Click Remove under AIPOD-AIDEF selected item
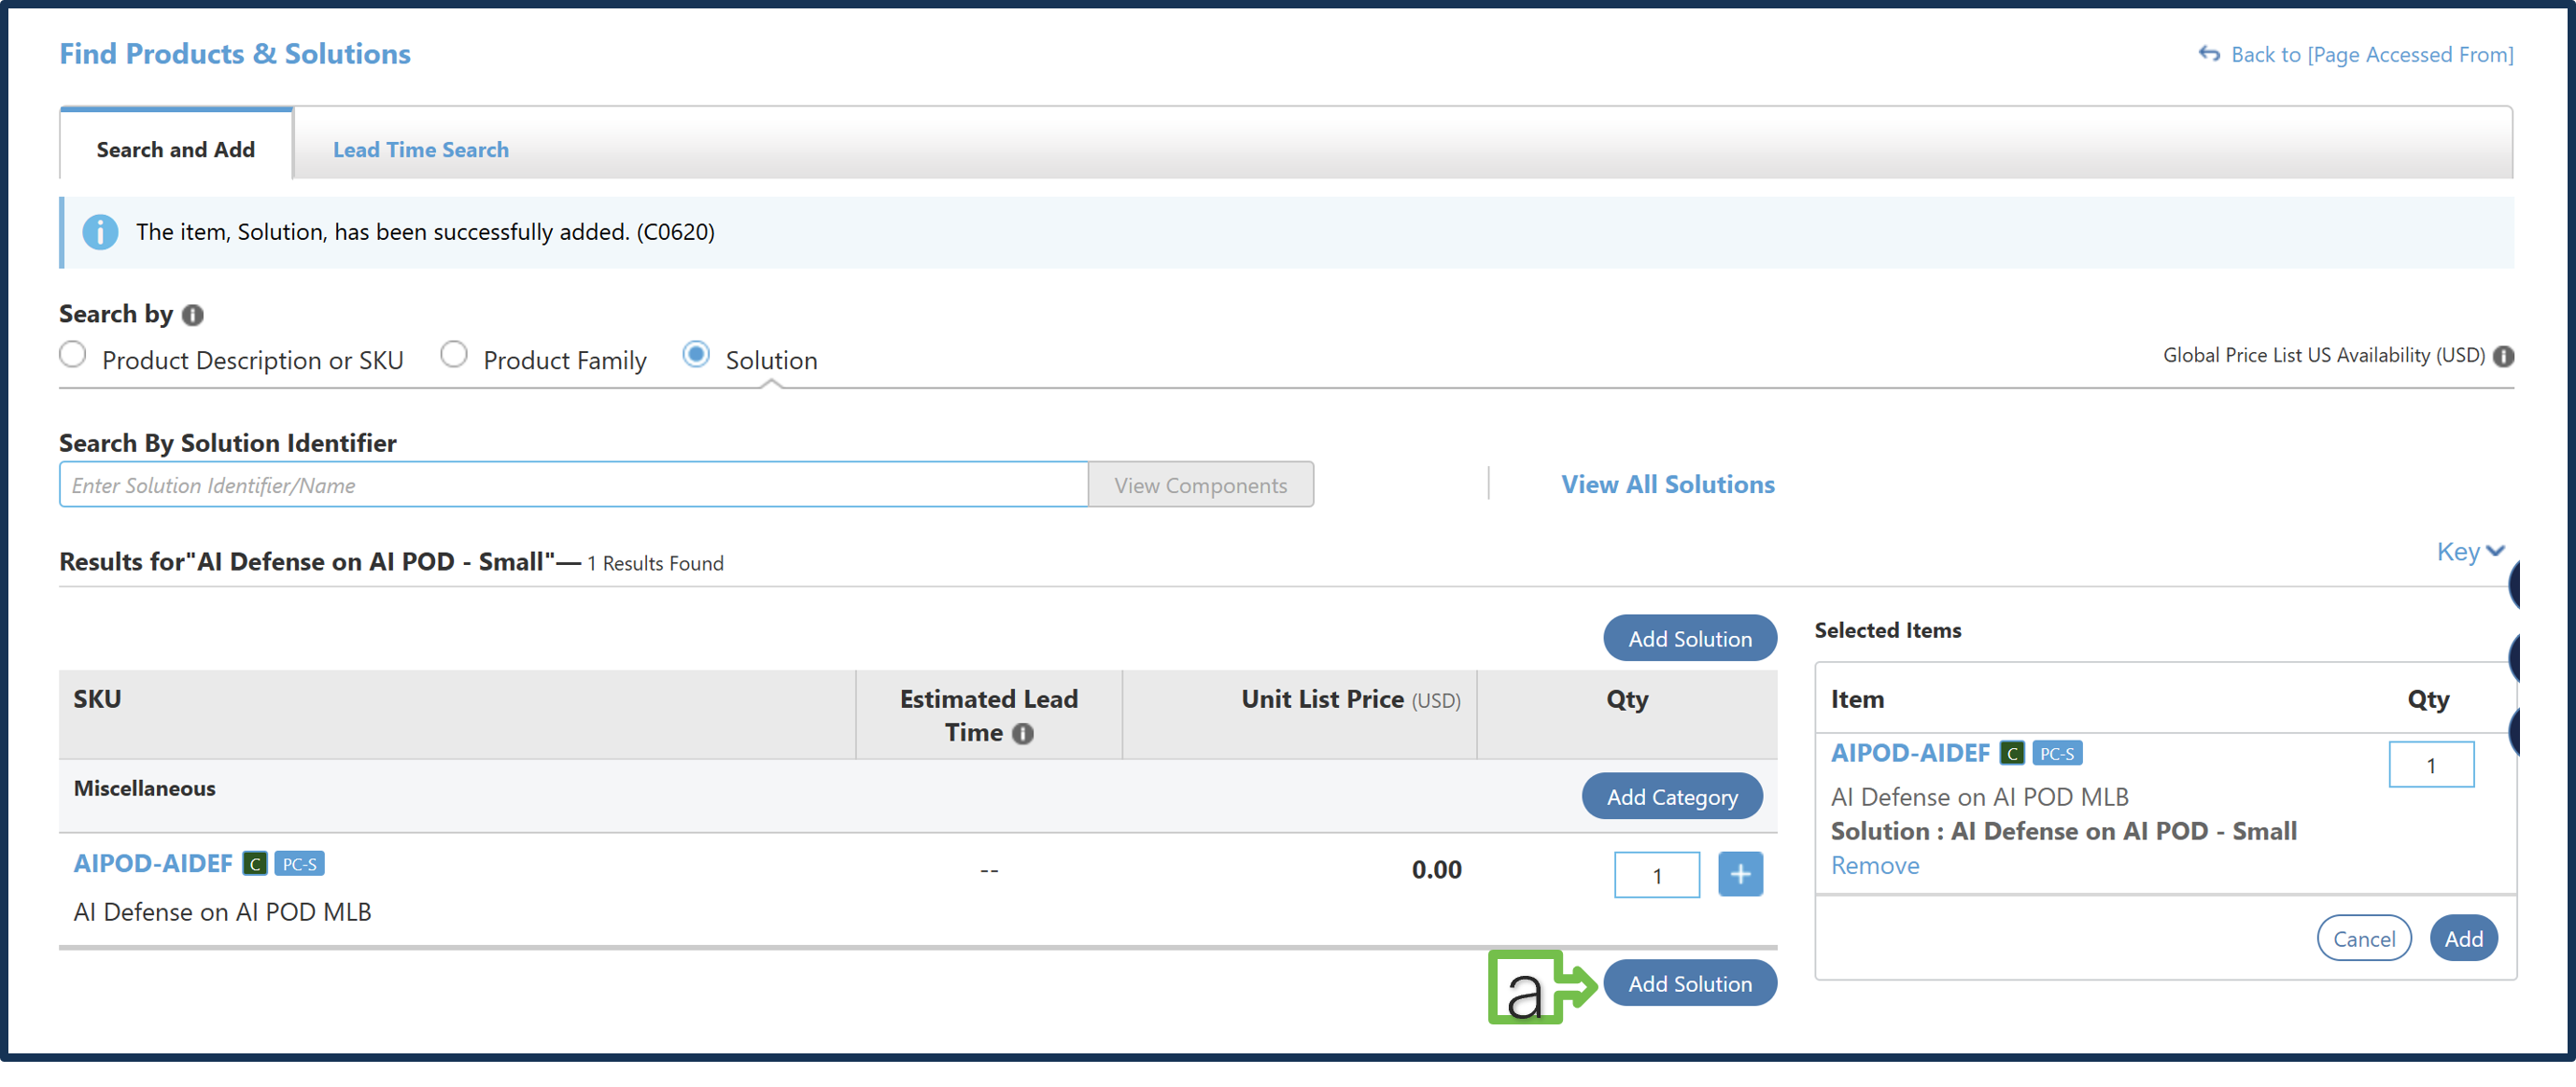This screenshot has width=2576, height=1087. pyautogui.click(x=1874, y=865)
